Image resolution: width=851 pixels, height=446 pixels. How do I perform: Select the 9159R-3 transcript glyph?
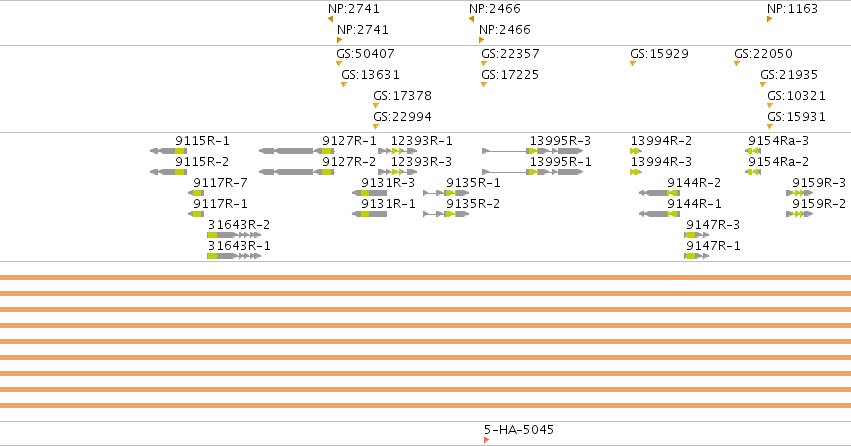pos(799,193)
